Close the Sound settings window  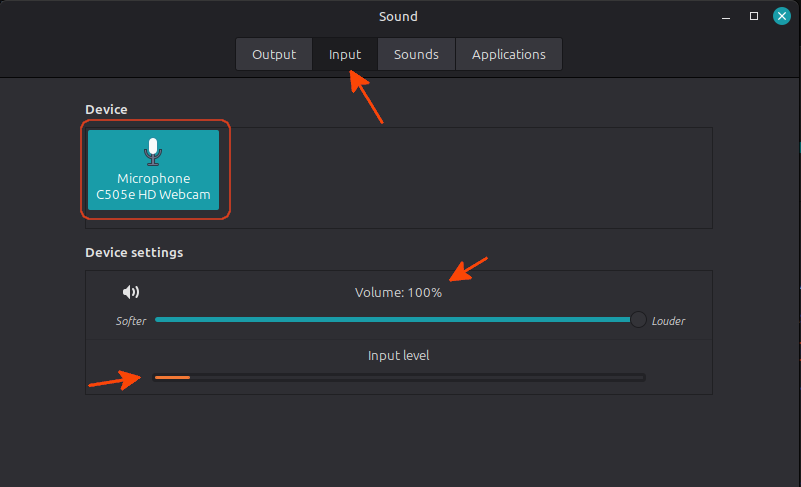(782, 16)
